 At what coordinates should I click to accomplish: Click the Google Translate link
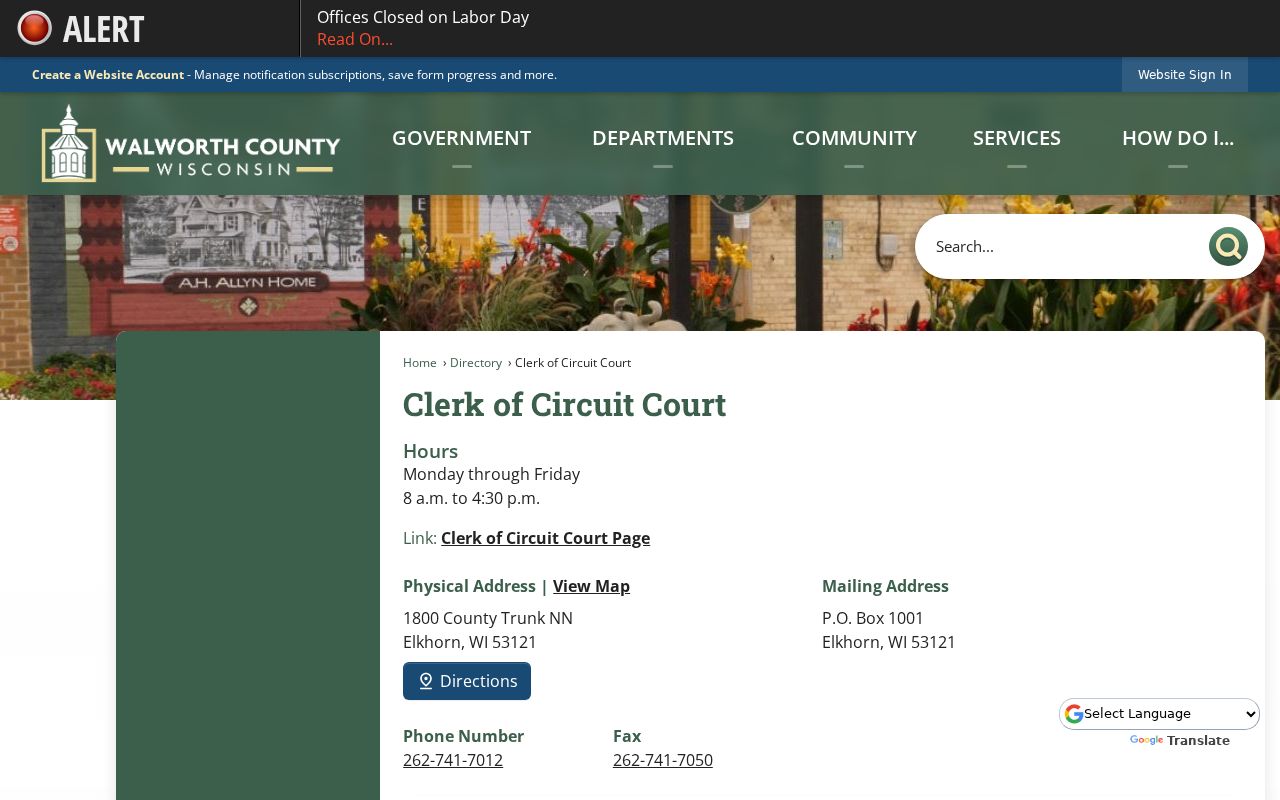pos(1180,741)
